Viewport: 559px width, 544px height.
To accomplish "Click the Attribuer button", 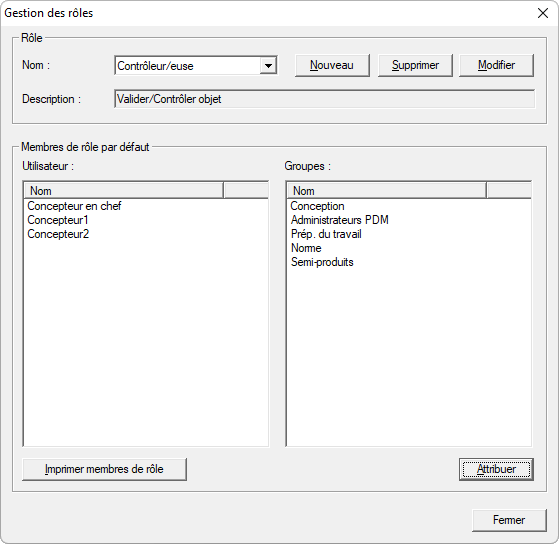I will click(496, 469).
